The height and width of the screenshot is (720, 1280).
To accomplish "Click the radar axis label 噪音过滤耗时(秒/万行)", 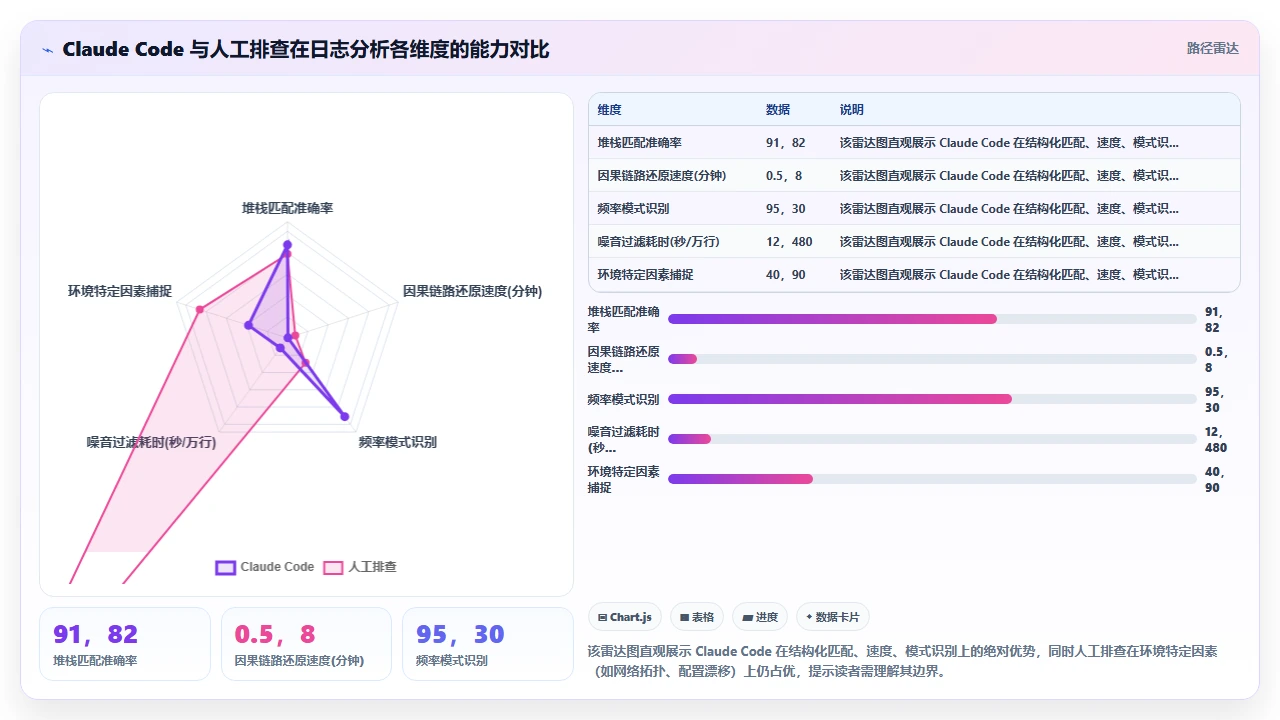I will (151, 442).
